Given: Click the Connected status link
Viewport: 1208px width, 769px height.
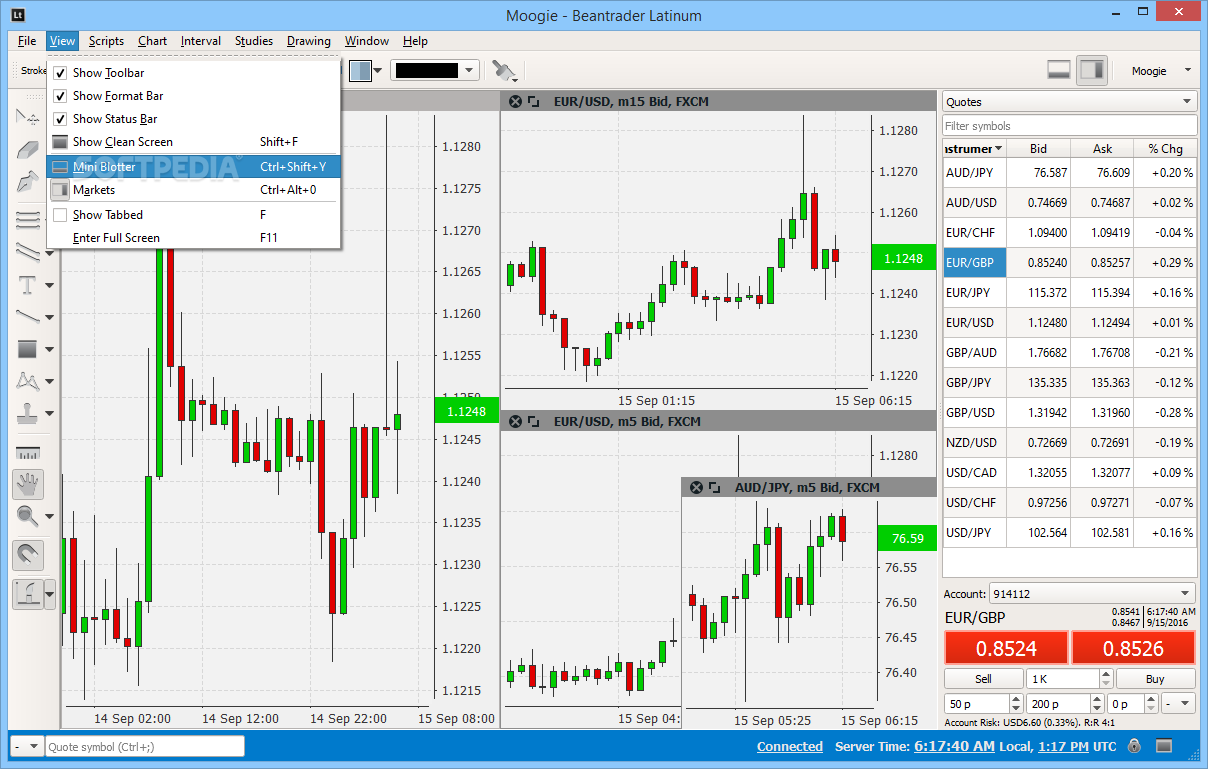Looking at the screenshot, I should click(790, 746).
